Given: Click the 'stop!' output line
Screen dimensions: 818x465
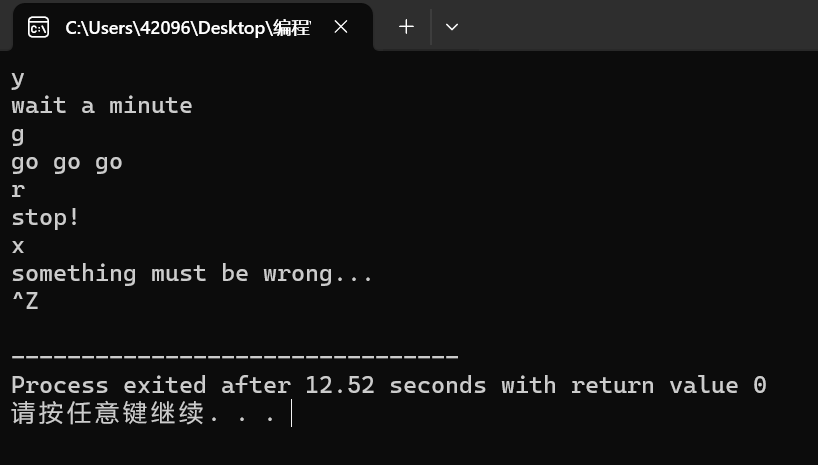Looking at the screenshot, I should point(45,218).
